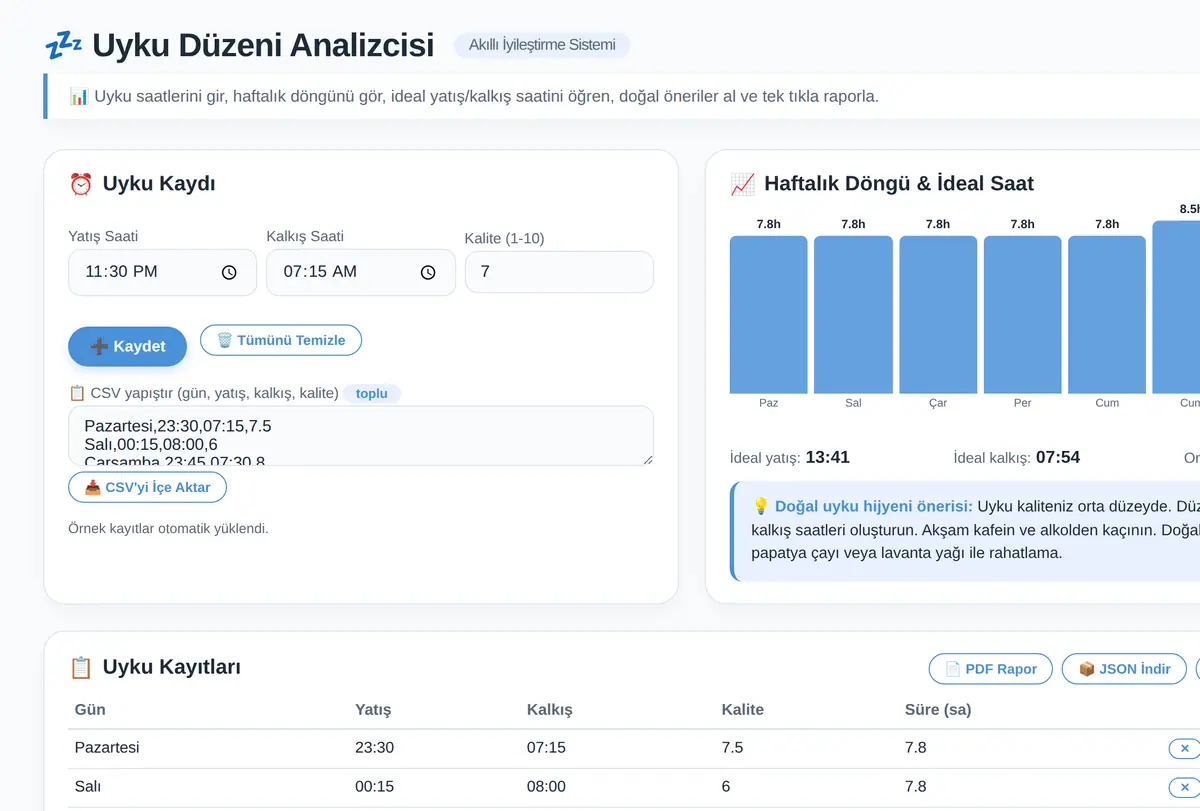Image resolution: width=1200 pixels, height=811 pixels.
Task: Click the Süre (sa) column header
Action: (938, 709)
